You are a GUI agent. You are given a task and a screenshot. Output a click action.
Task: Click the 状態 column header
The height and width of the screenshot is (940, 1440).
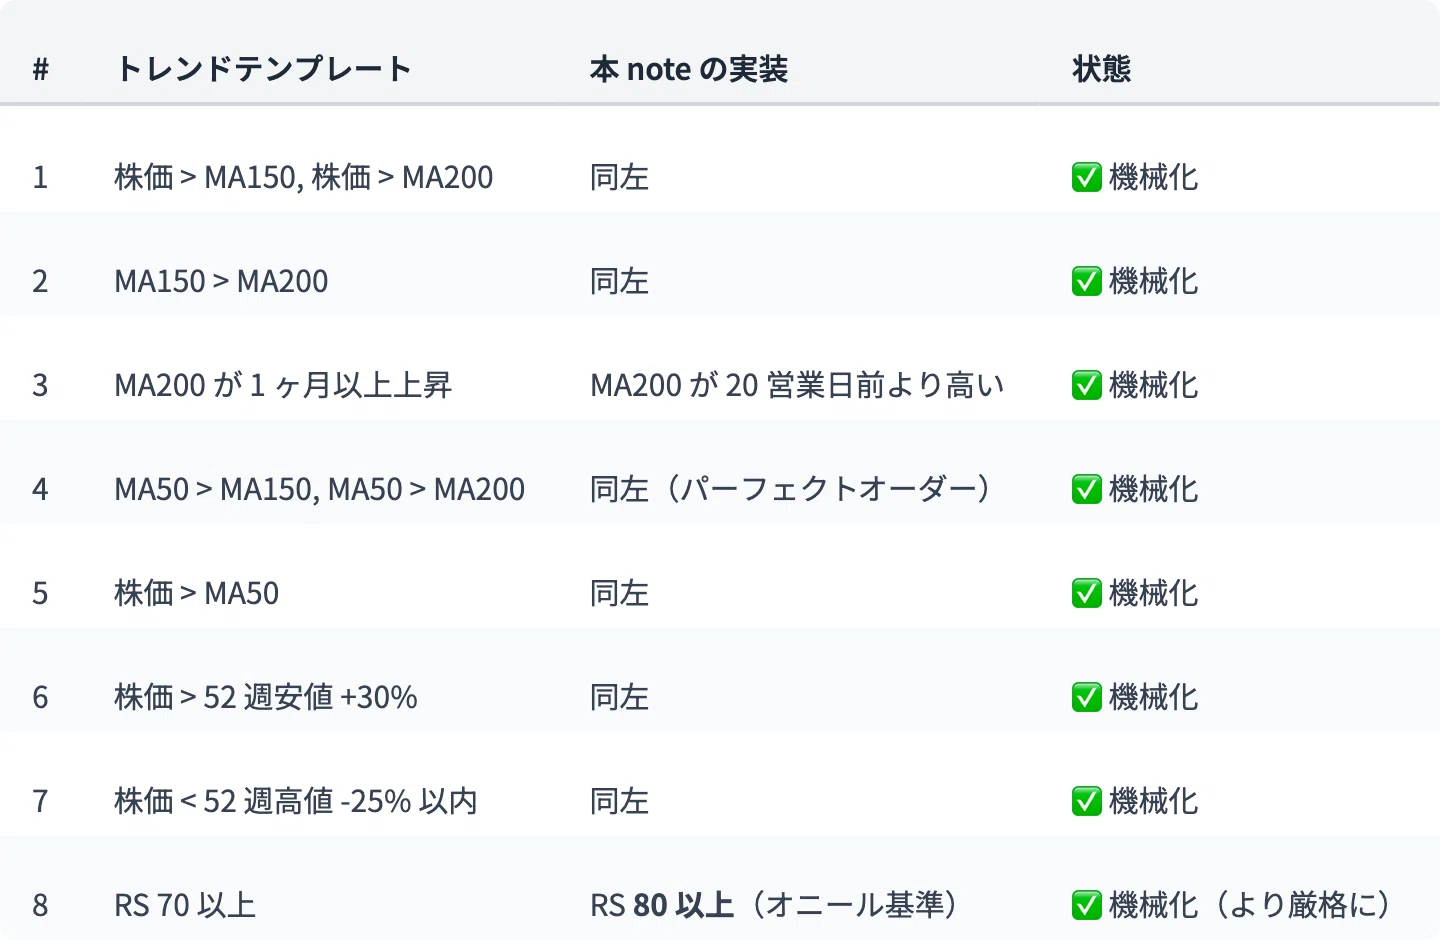[1101, 69]
